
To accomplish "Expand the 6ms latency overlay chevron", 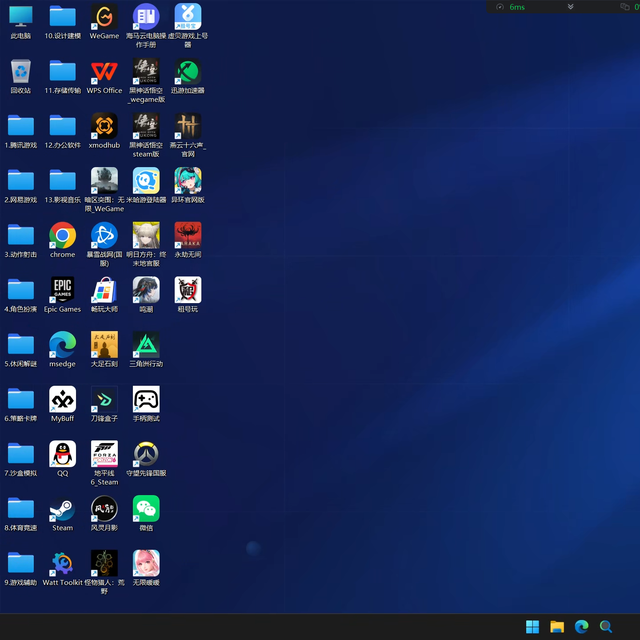I will coord(571,7).
